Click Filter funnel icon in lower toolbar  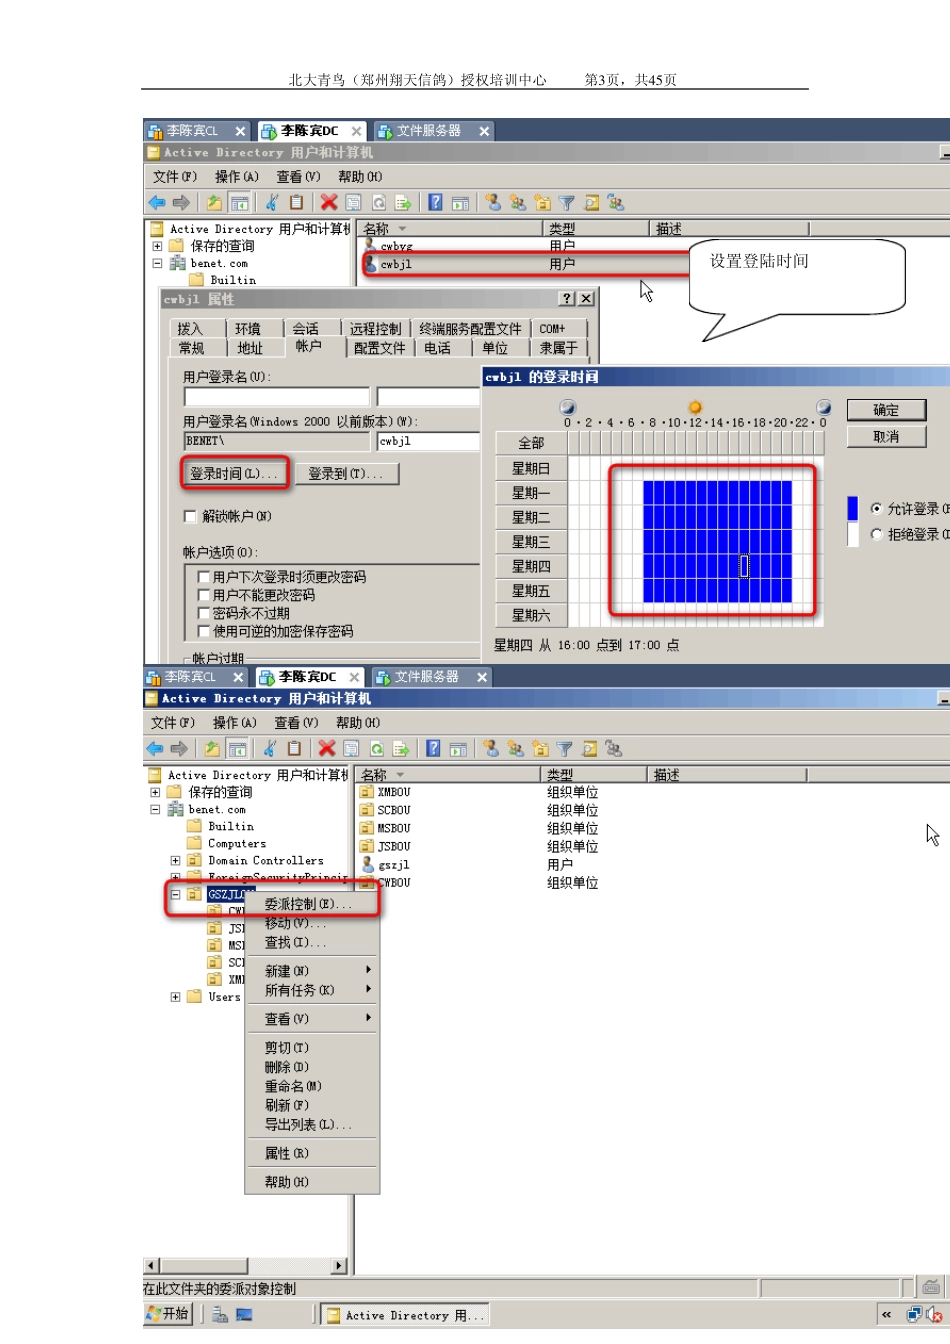(565, 749)
